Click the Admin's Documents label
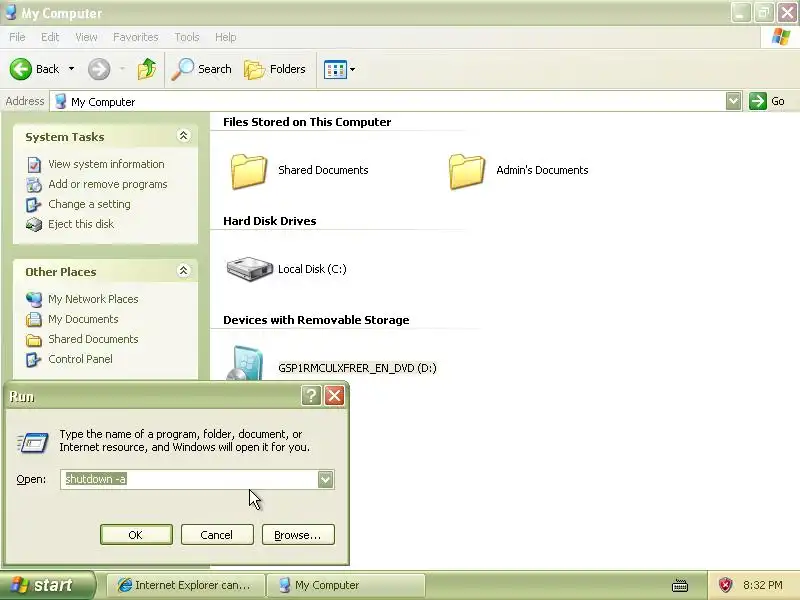The image size is (800, 600). tap(542, 170)
